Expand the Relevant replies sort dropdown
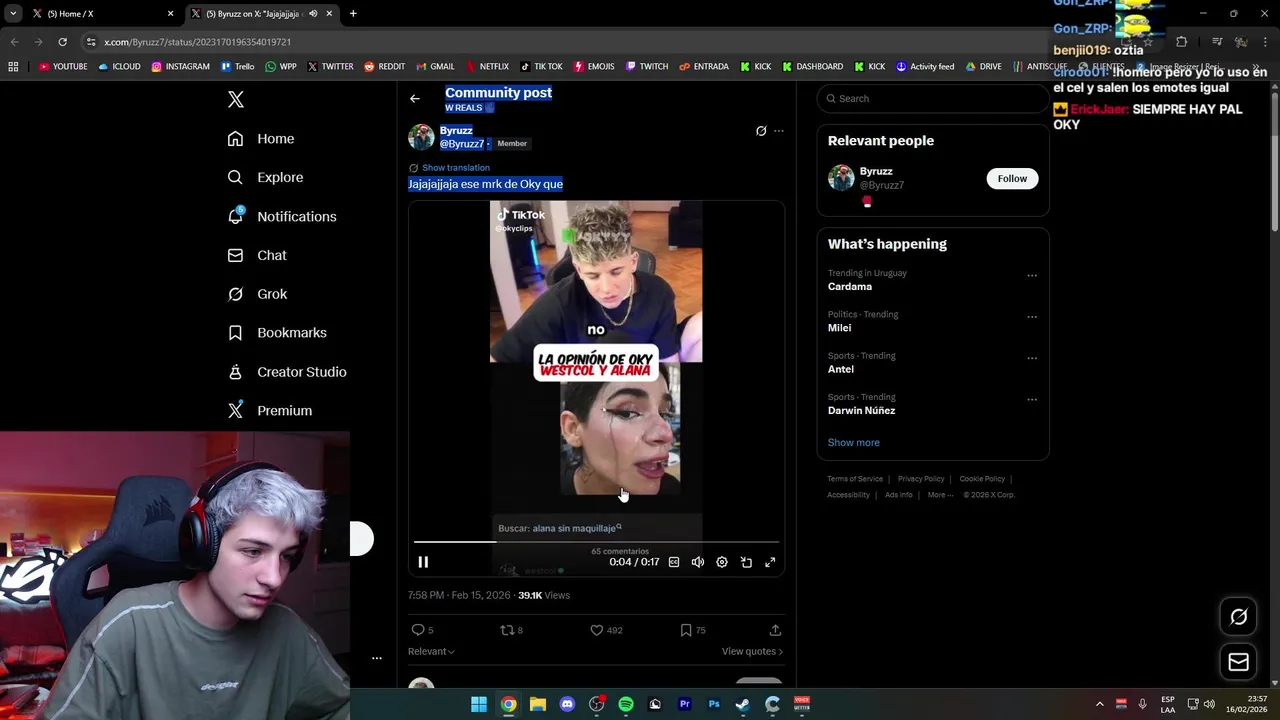Screen dimensions: 1280x720 coord(431,651)
